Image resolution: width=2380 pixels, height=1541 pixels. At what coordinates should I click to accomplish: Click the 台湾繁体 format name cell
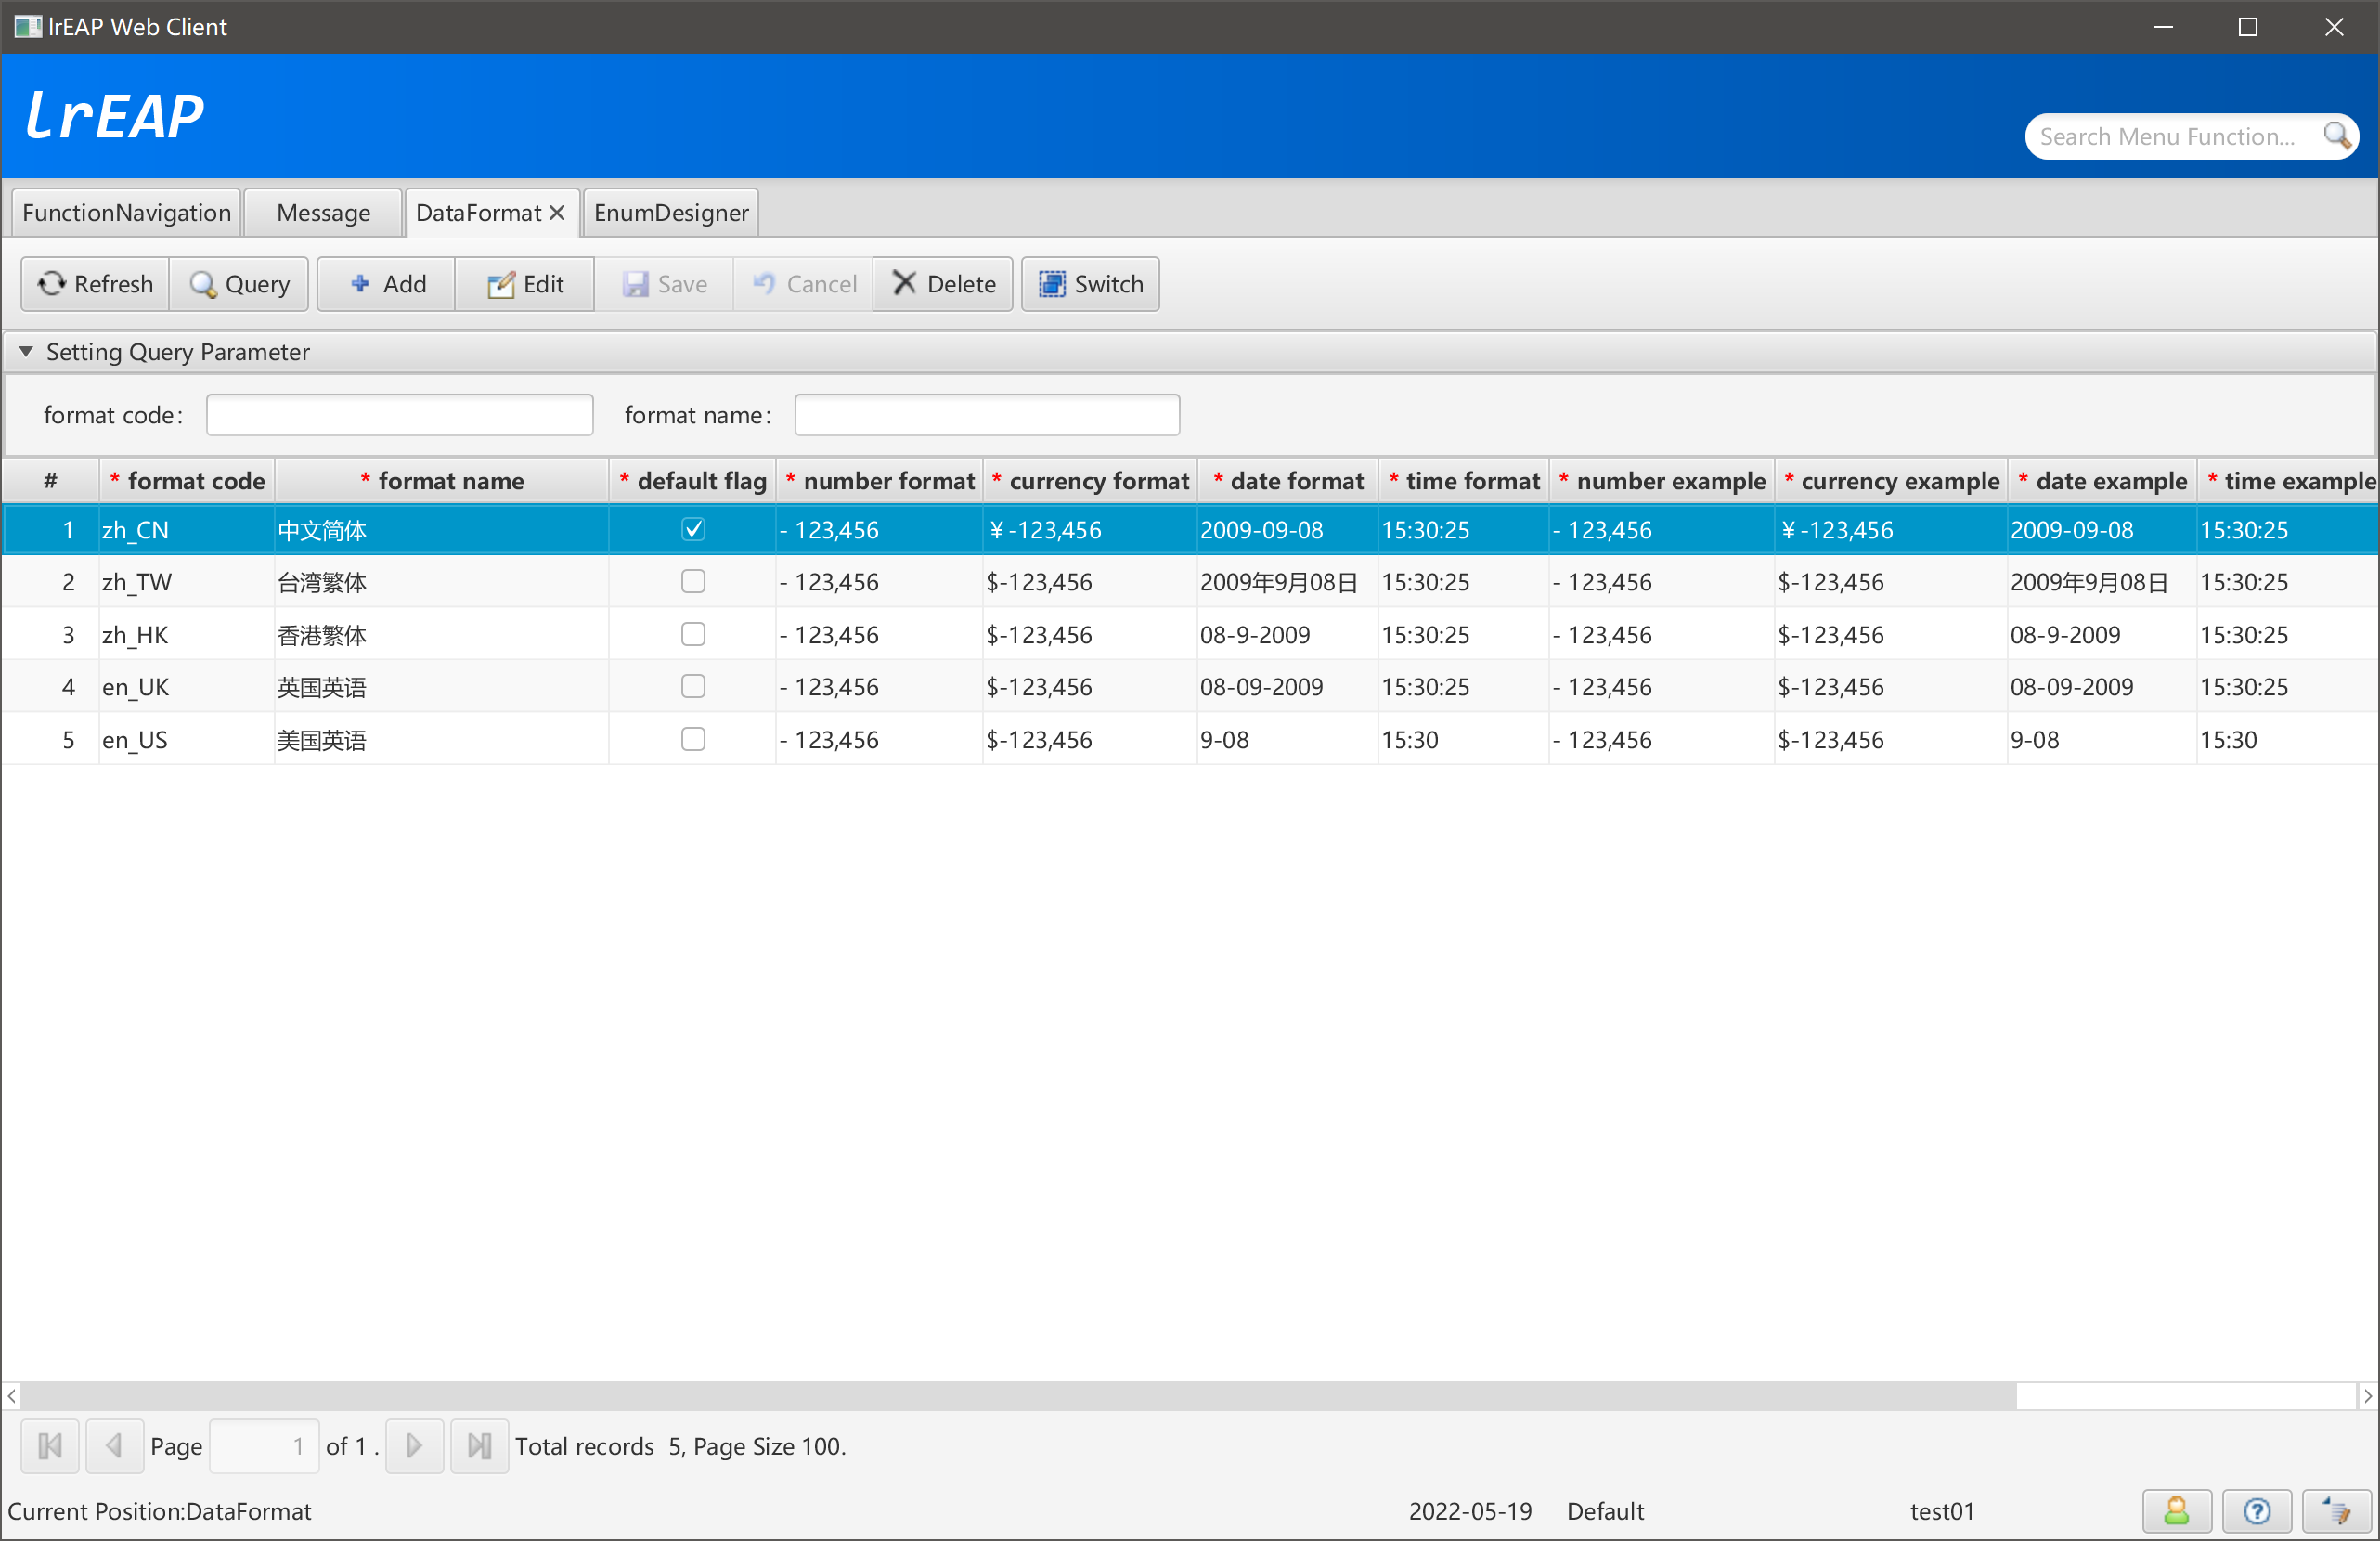[x=442, y=582]
